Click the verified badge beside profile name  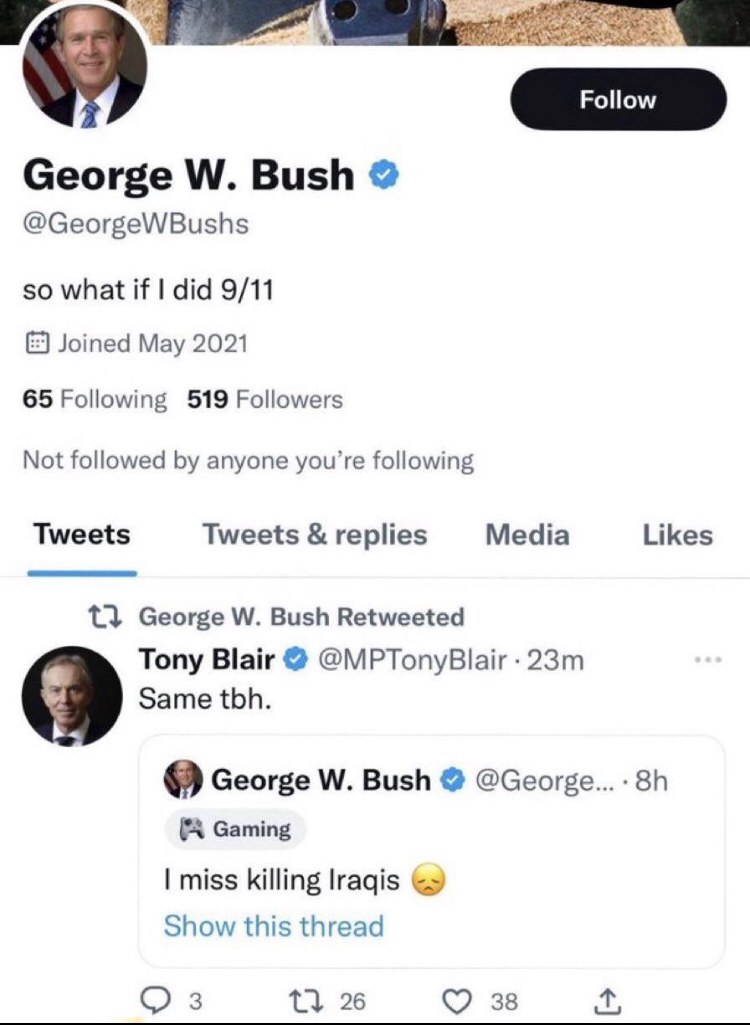click(384, 176)
